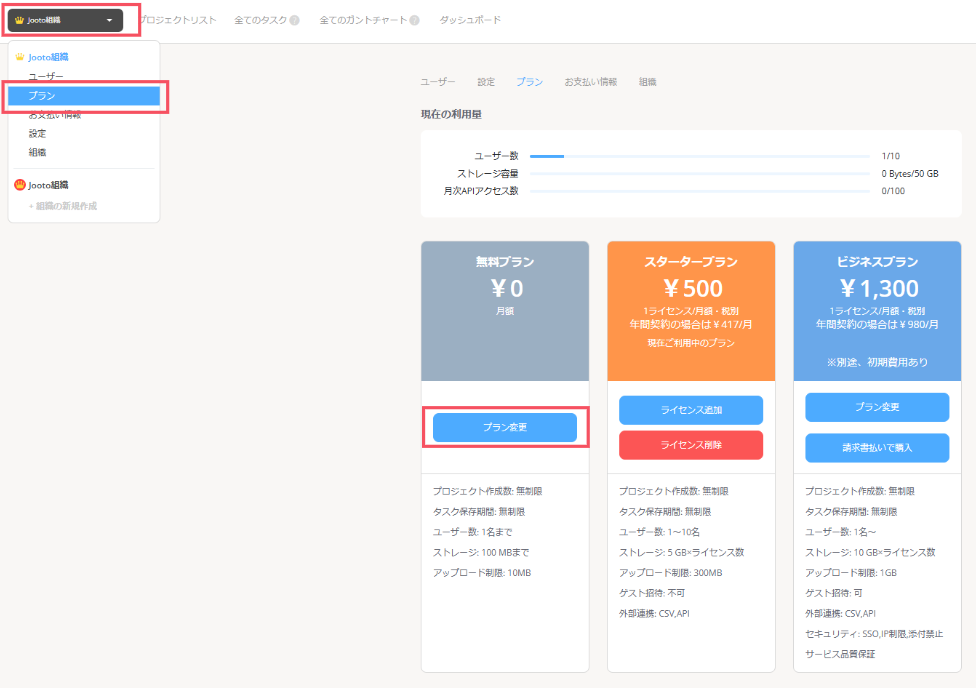
Task: Click the ユーザー数 usage progress bar
Action: point(700,156)
